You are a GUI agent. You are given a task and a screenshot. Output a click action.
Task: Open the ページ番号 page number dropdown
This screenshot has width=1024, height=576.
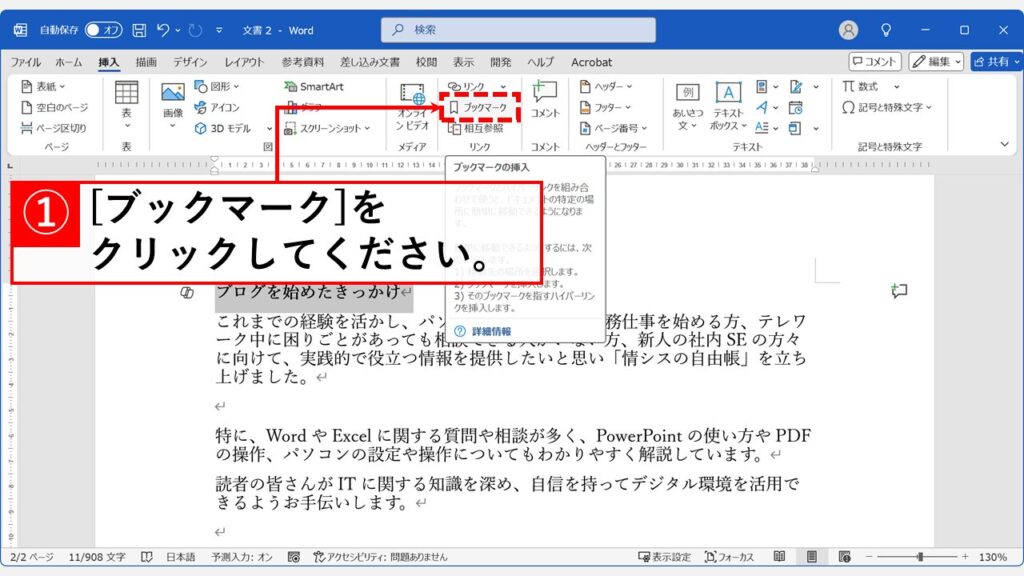point(614,128)
